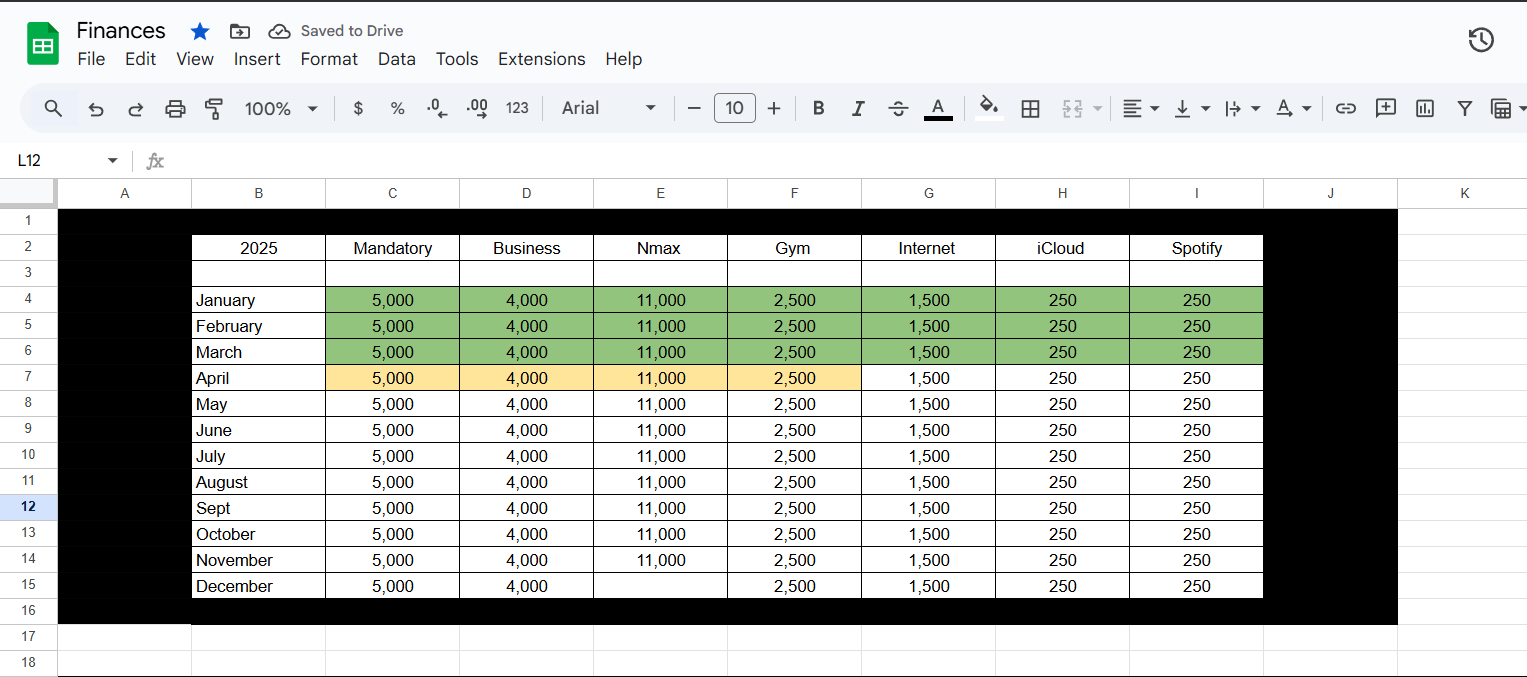
Task: Open the File menu
Action: [x=91, y=59]
